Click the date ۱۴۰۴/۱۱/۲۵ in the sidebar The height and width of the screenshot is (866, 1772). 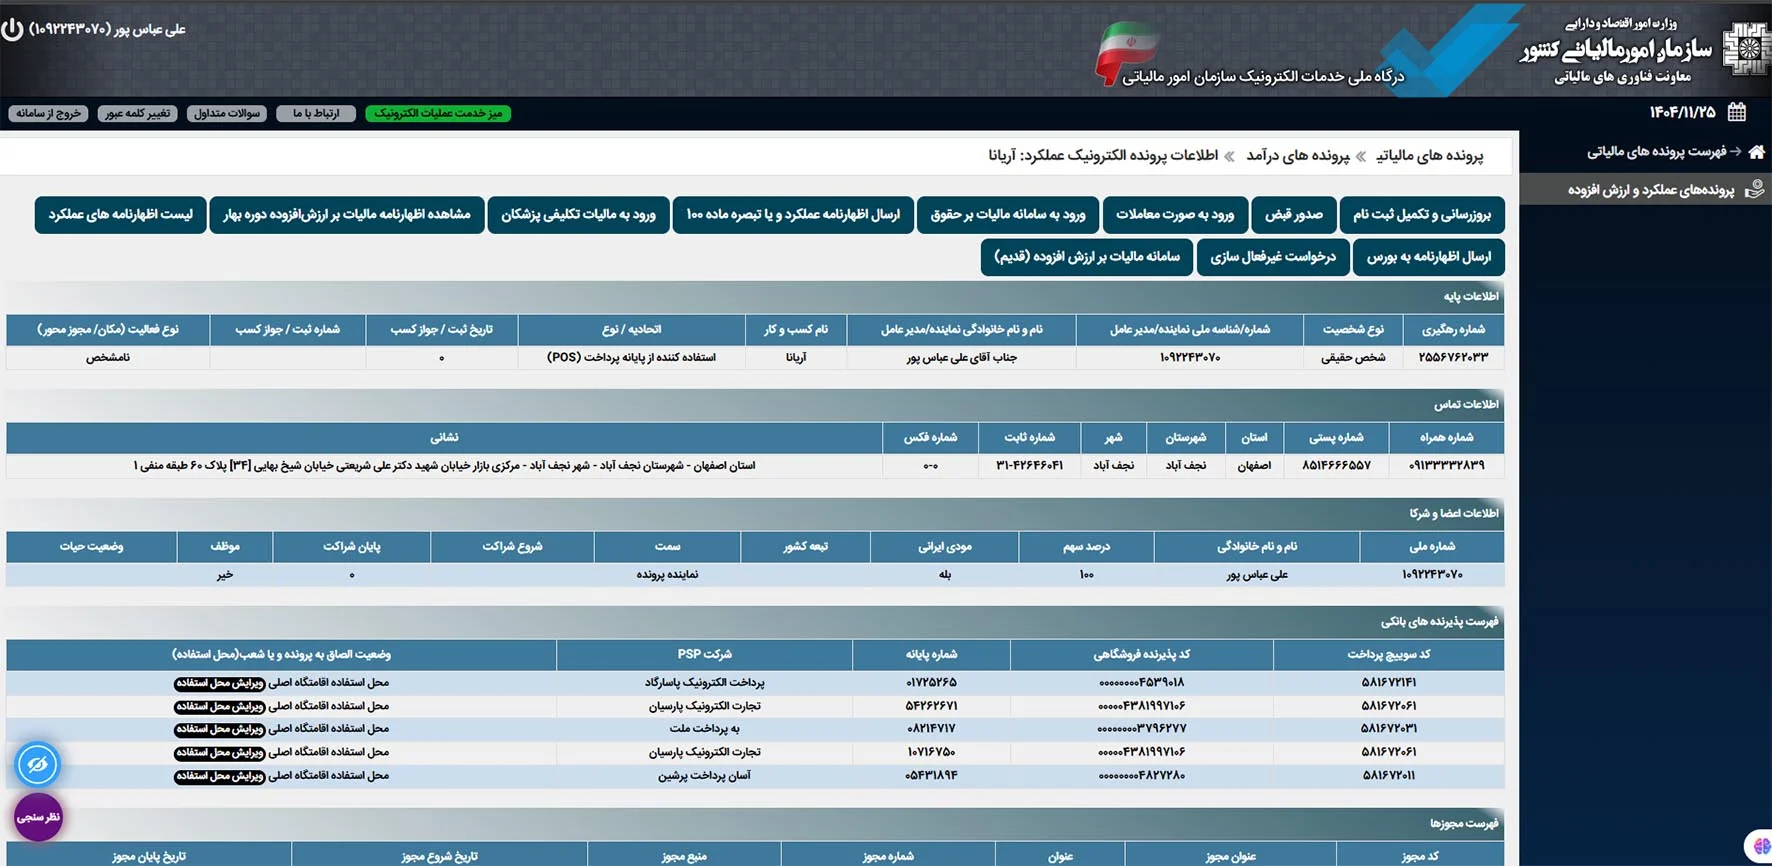pos(1682,112)
